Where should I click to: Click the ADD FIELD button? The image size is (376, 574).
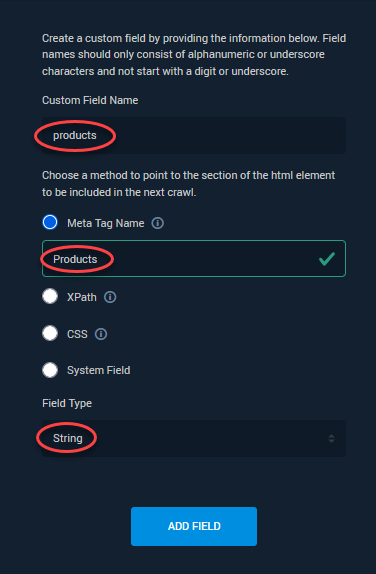(194, 526)
